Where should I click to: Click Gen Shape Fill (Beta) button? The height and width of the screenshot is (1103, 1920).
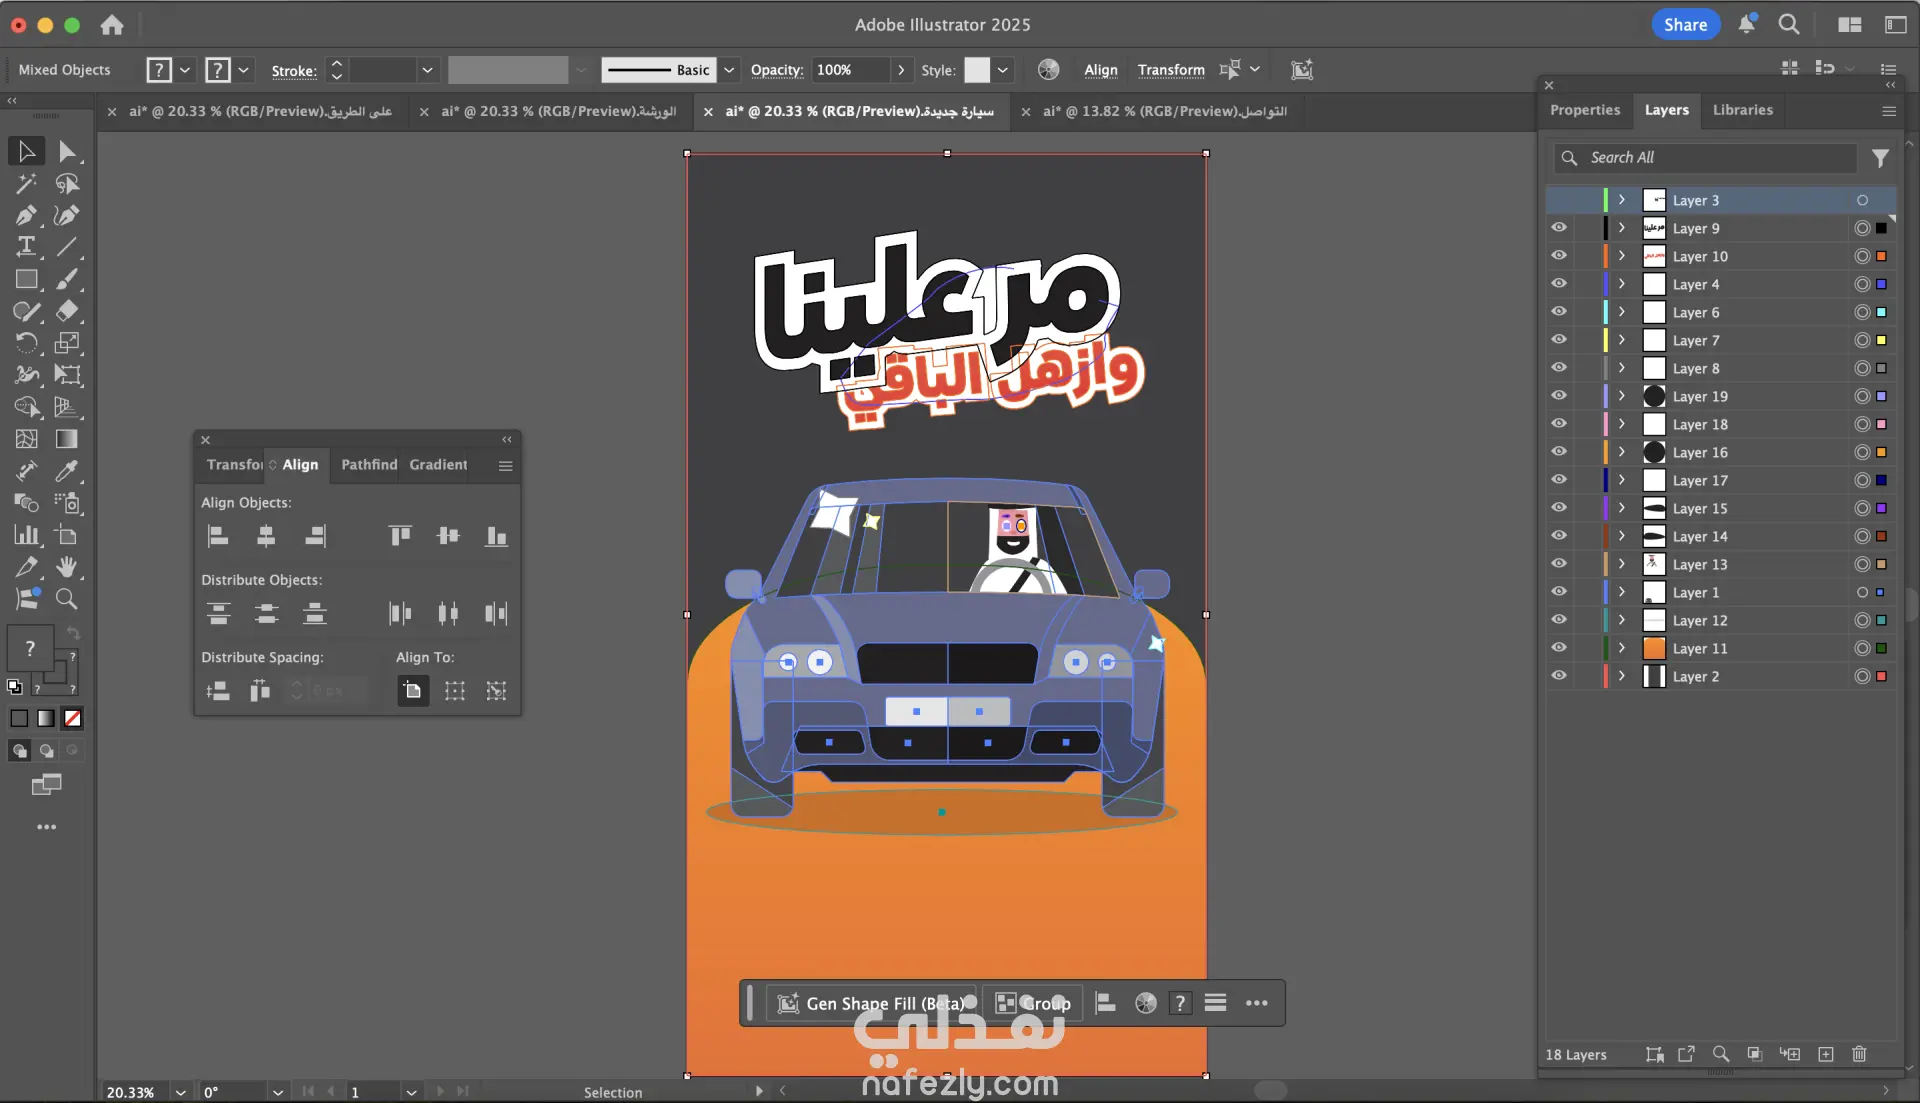tap(870, 1003)
